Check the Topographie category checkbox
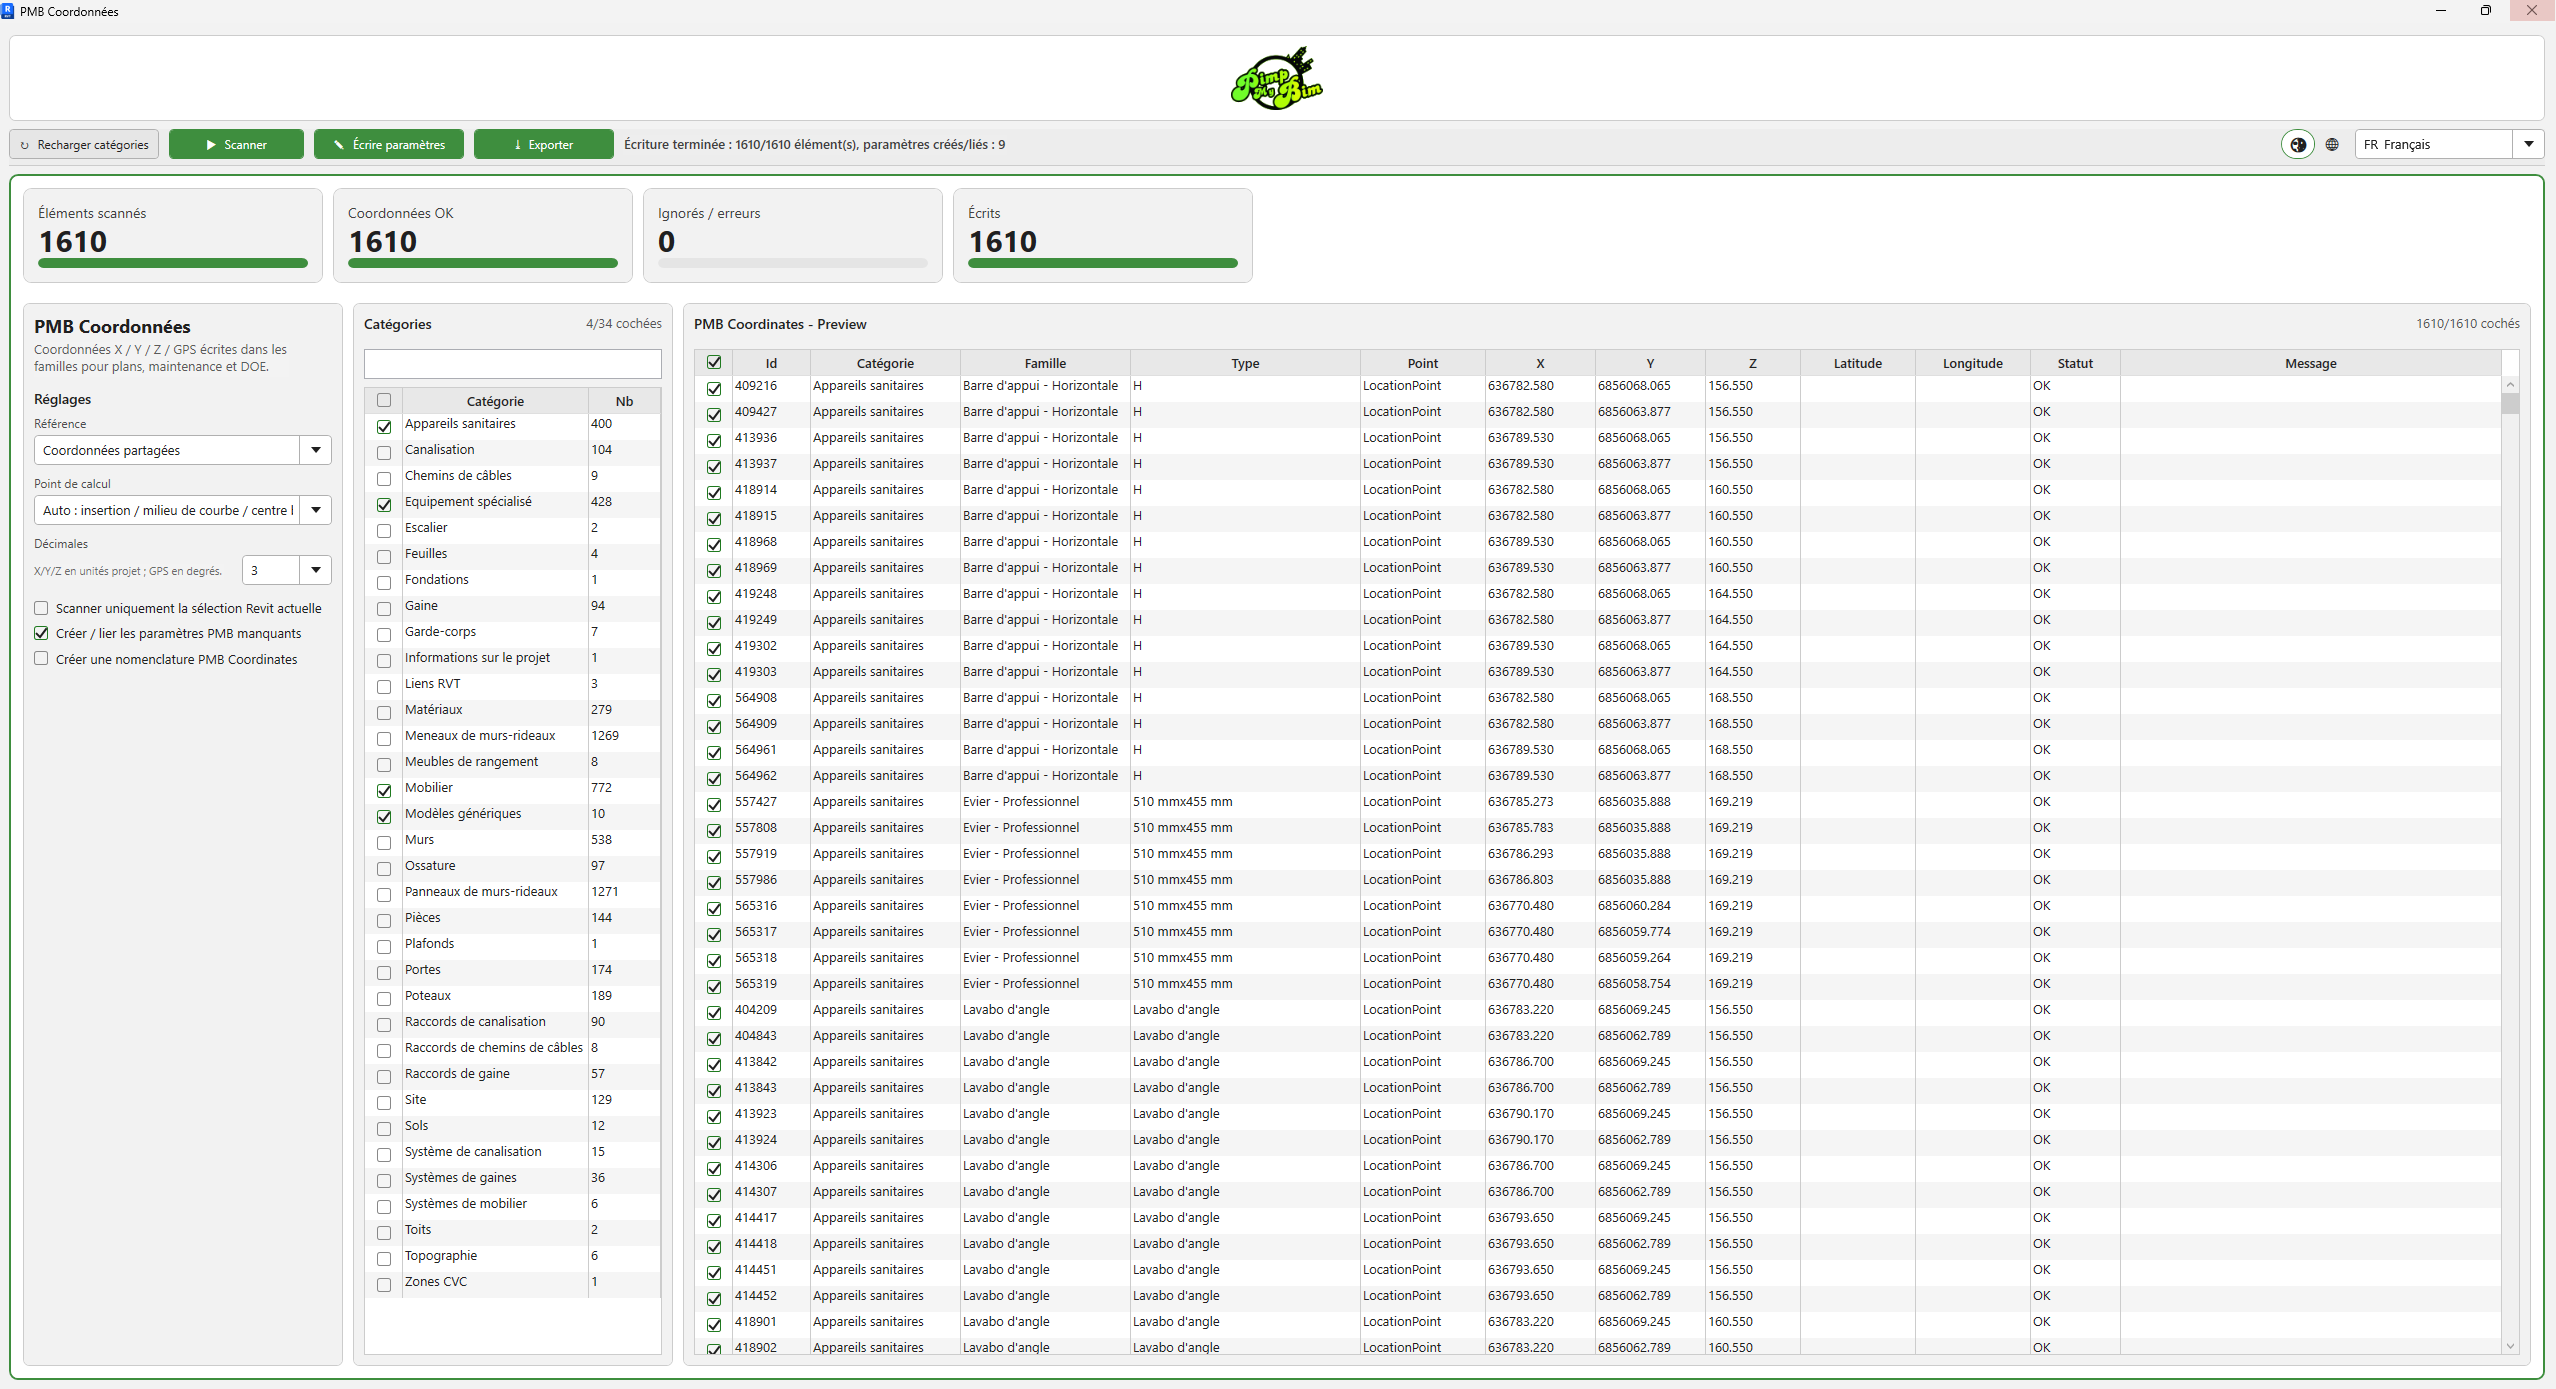 point(384,1258)
